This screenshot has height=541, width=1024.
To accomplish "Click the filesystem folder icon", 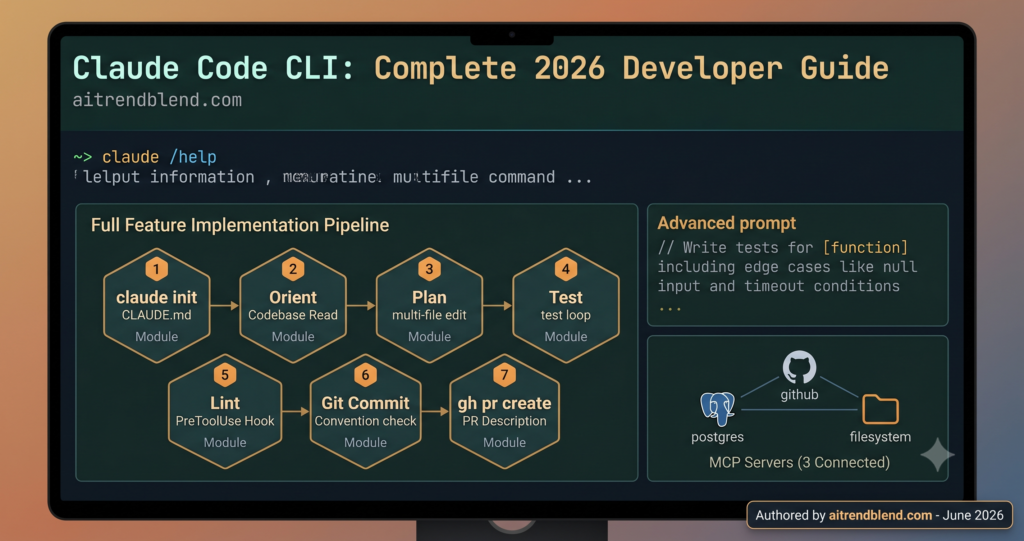I will pos(880,409).
